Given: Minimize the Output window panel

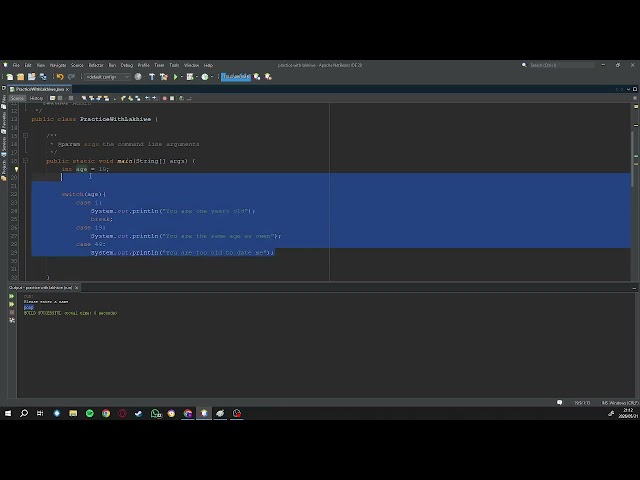Looking at the screenshot, I should [x=634, y=288].
